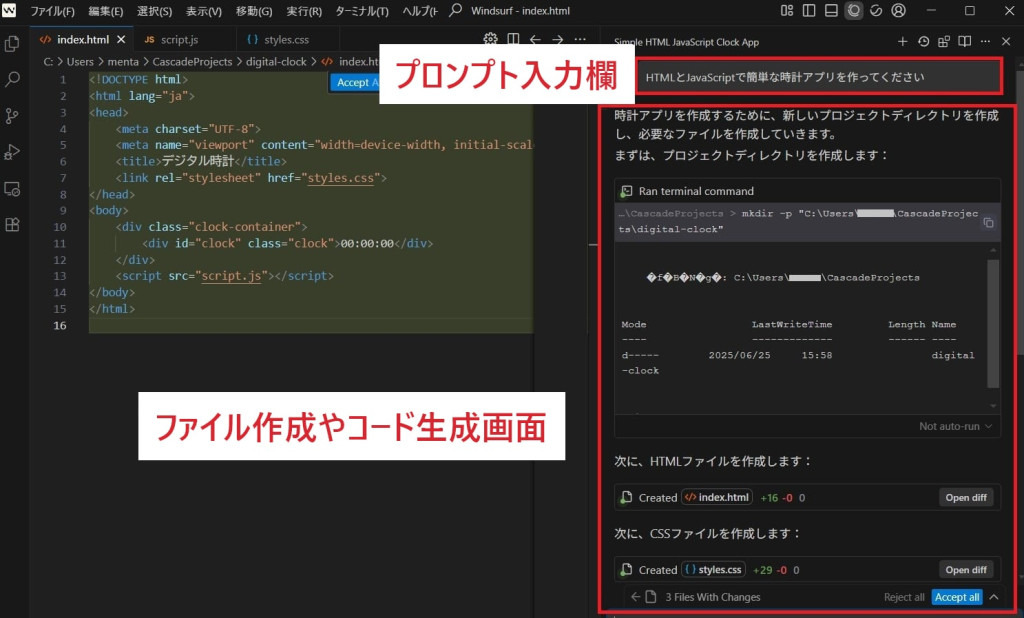
Task: Open the Cascade book docs icon
Action: pyautogui.click(x=965, y=41)
